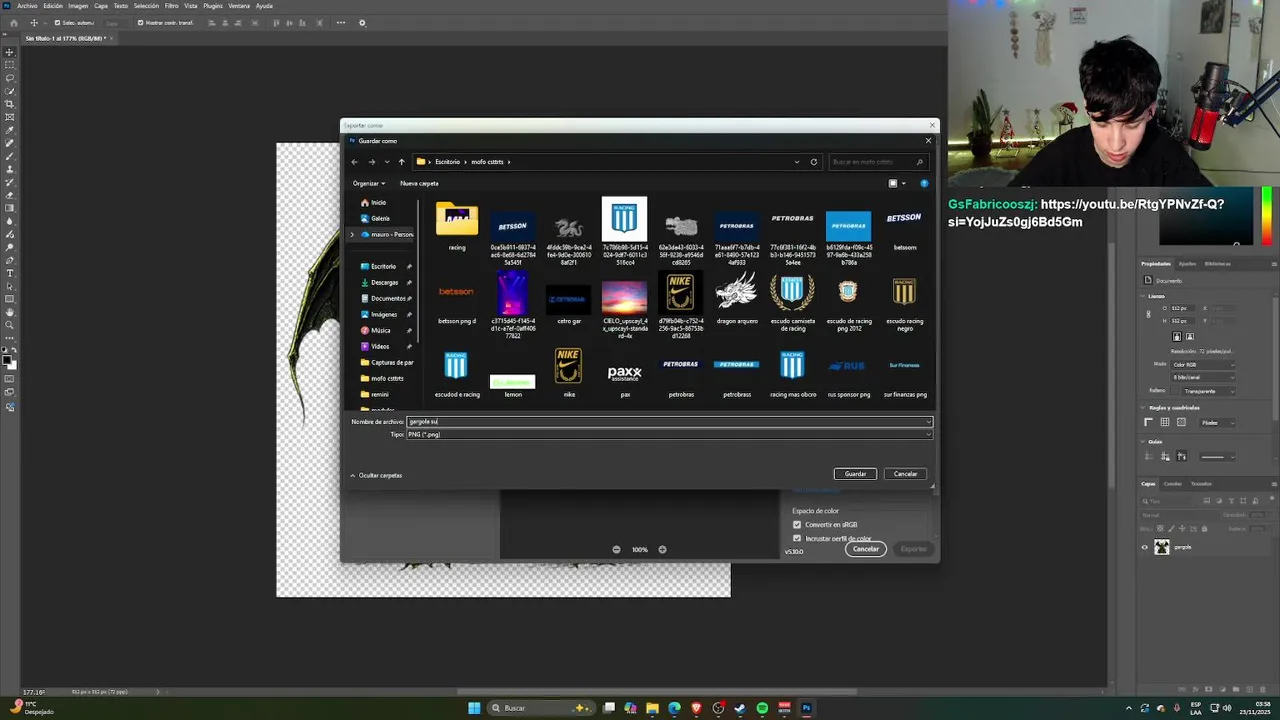Click the Windows taskbar Buscar search box

[541, 708]
